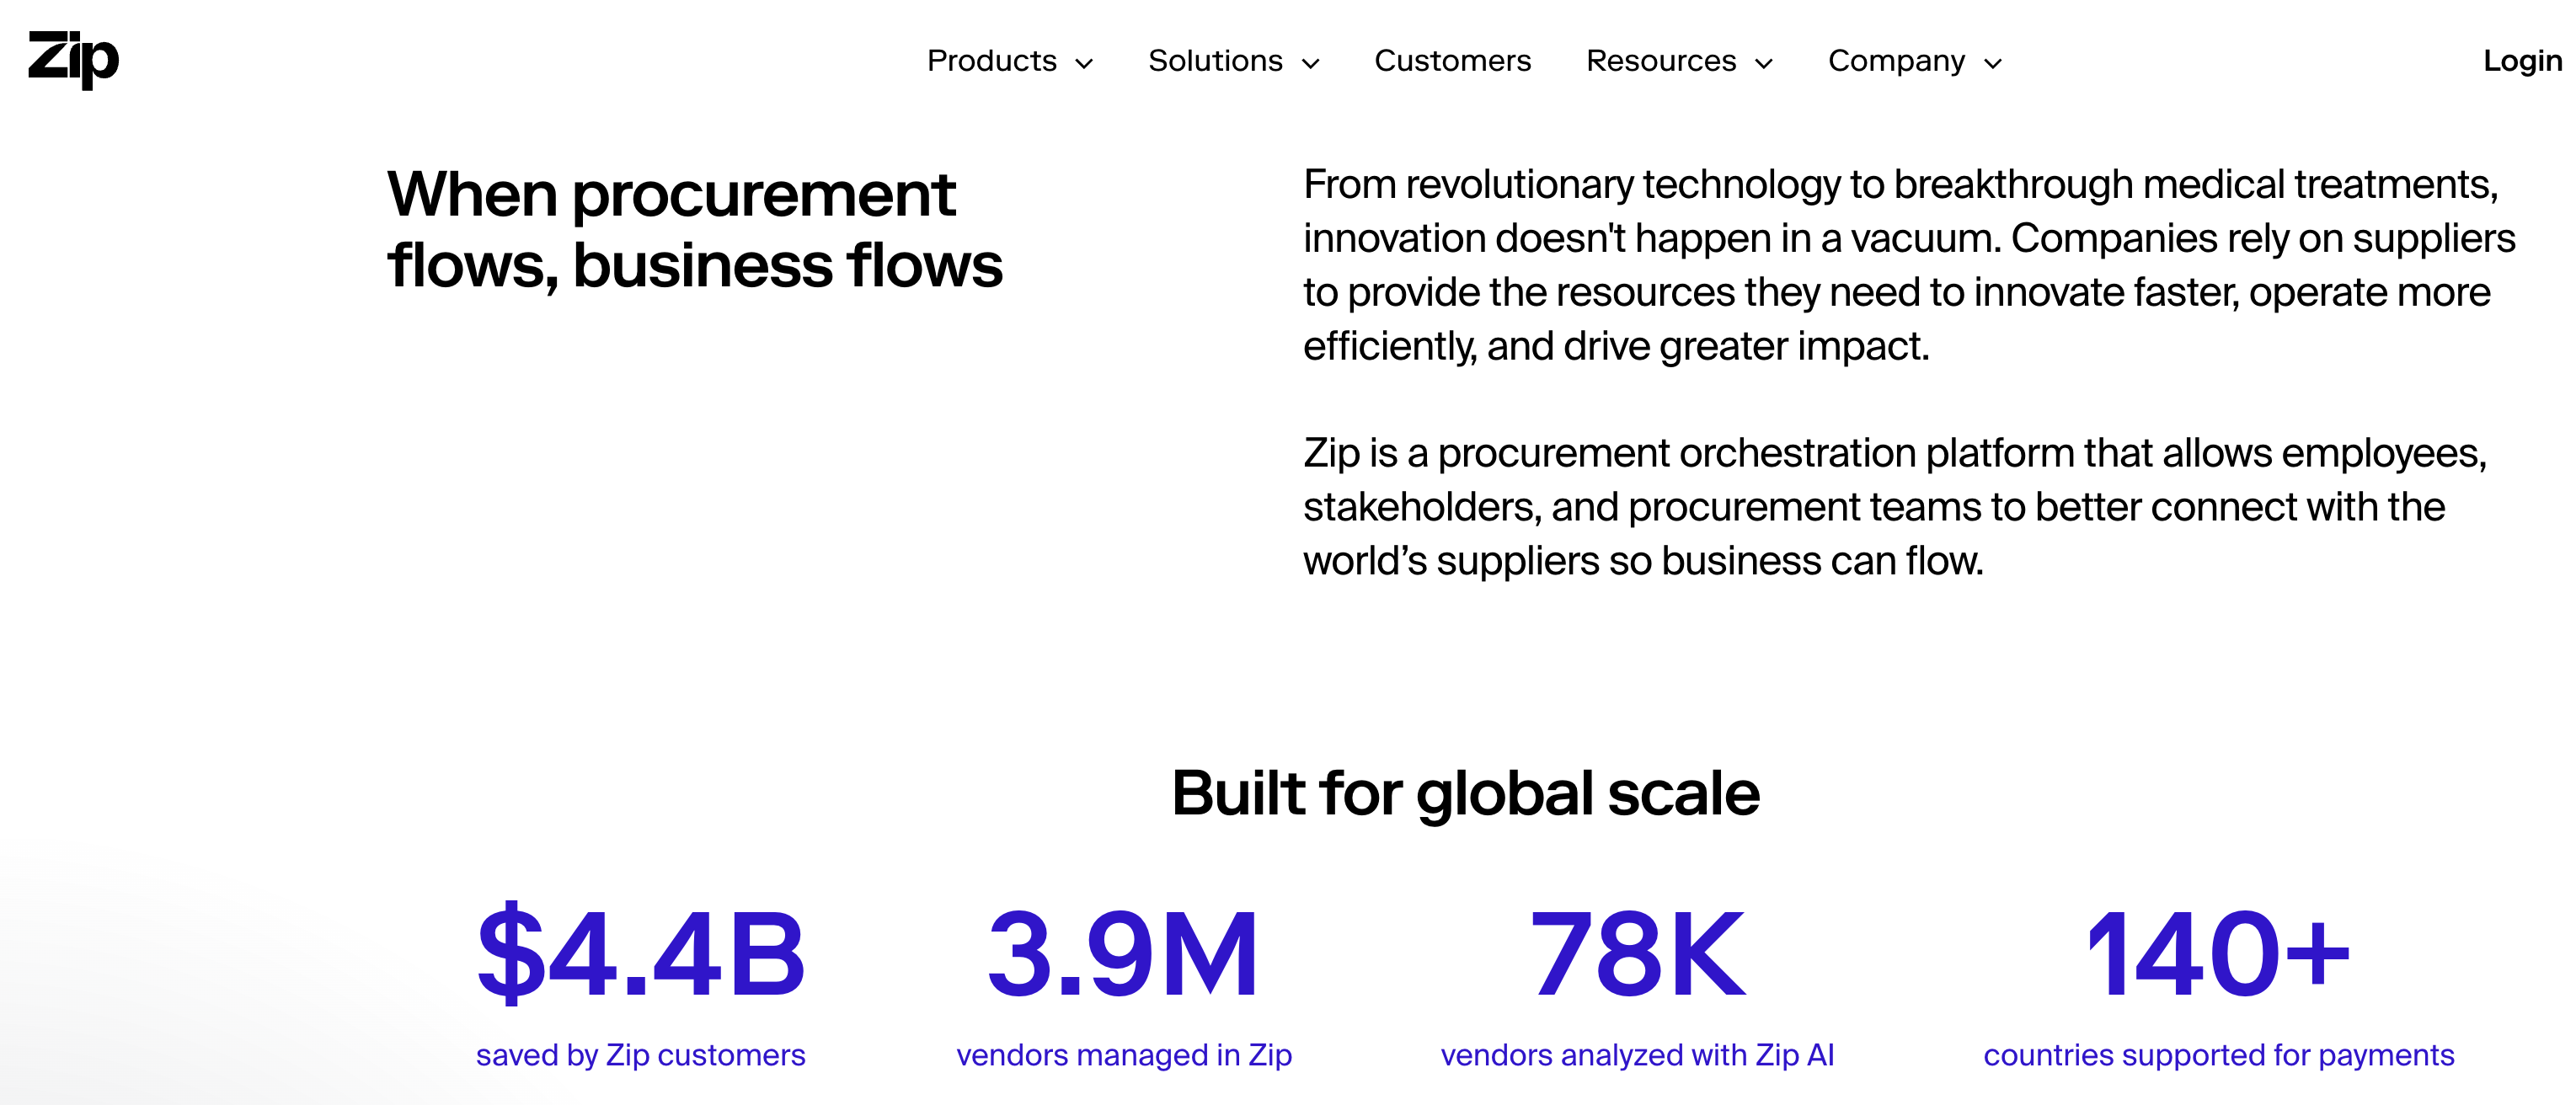Image resolution: width=2576 pixels, height=1105 pixels.
Task: Expand the chevron next to Products
Action: [1084, 64]
